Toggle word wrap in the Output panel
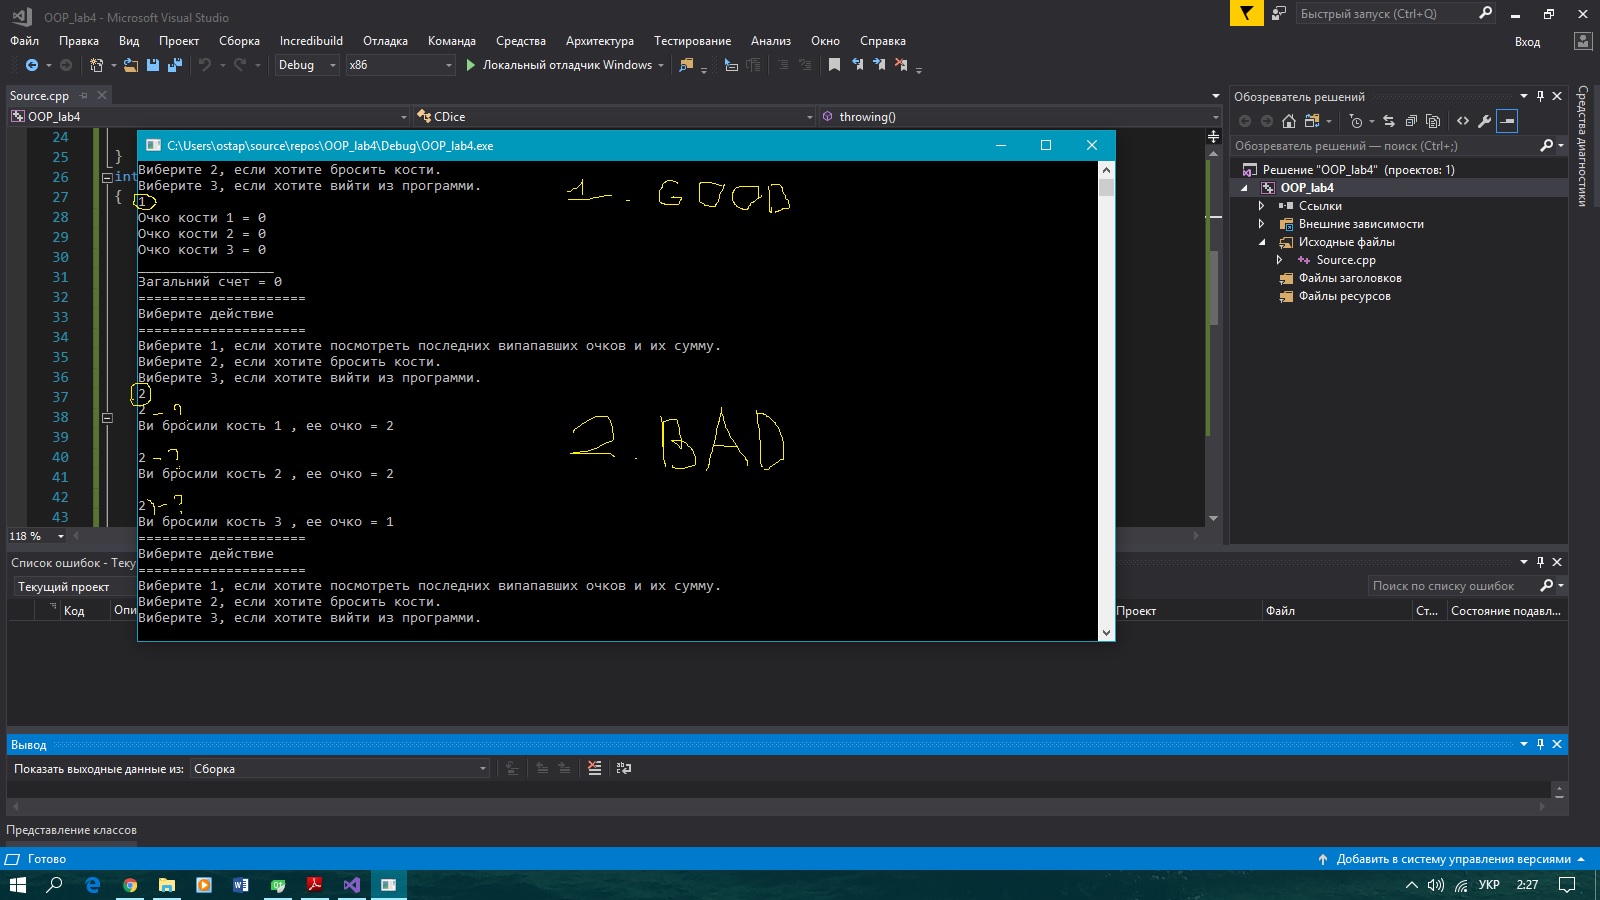Screen dimensions: 1600x900 (x=624, y=768)
